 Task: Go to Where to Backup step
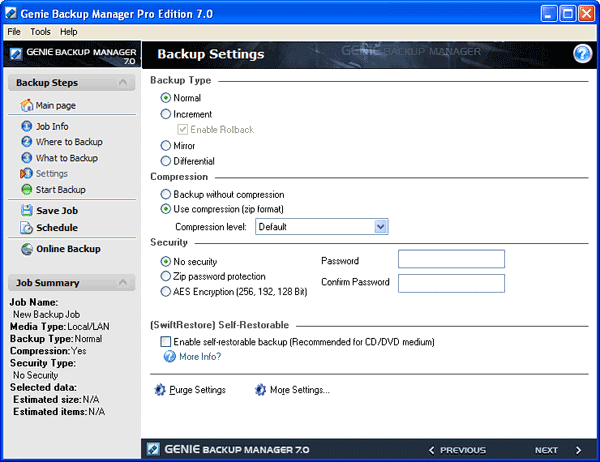69,142
